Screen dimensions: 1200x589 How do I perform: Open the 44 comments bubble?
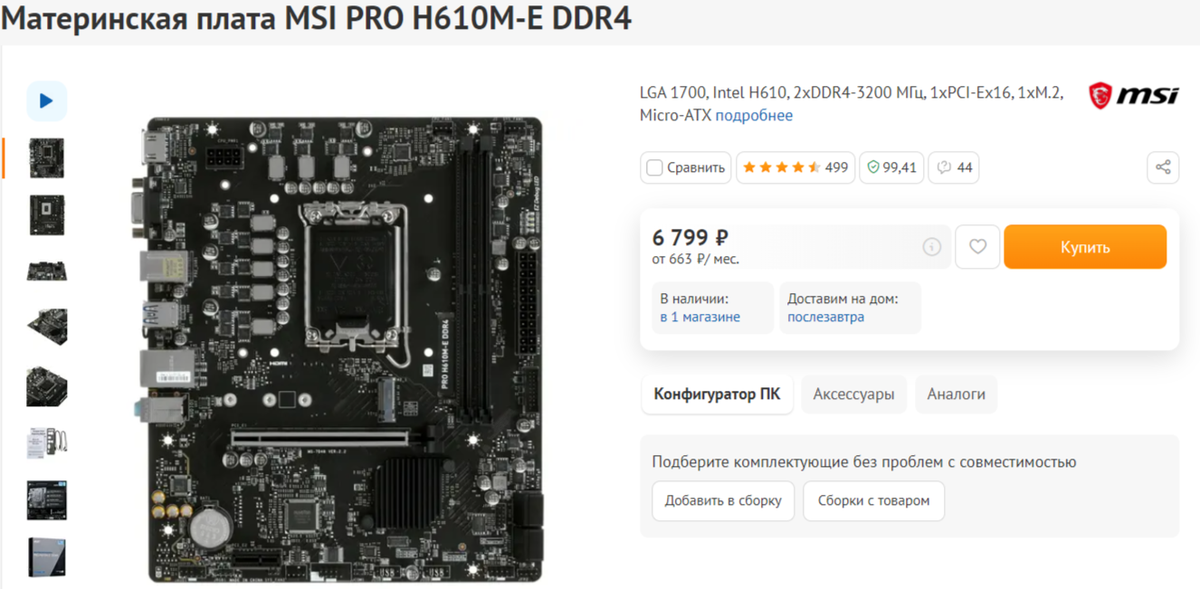pyautogui.click(x=954, y=167)
